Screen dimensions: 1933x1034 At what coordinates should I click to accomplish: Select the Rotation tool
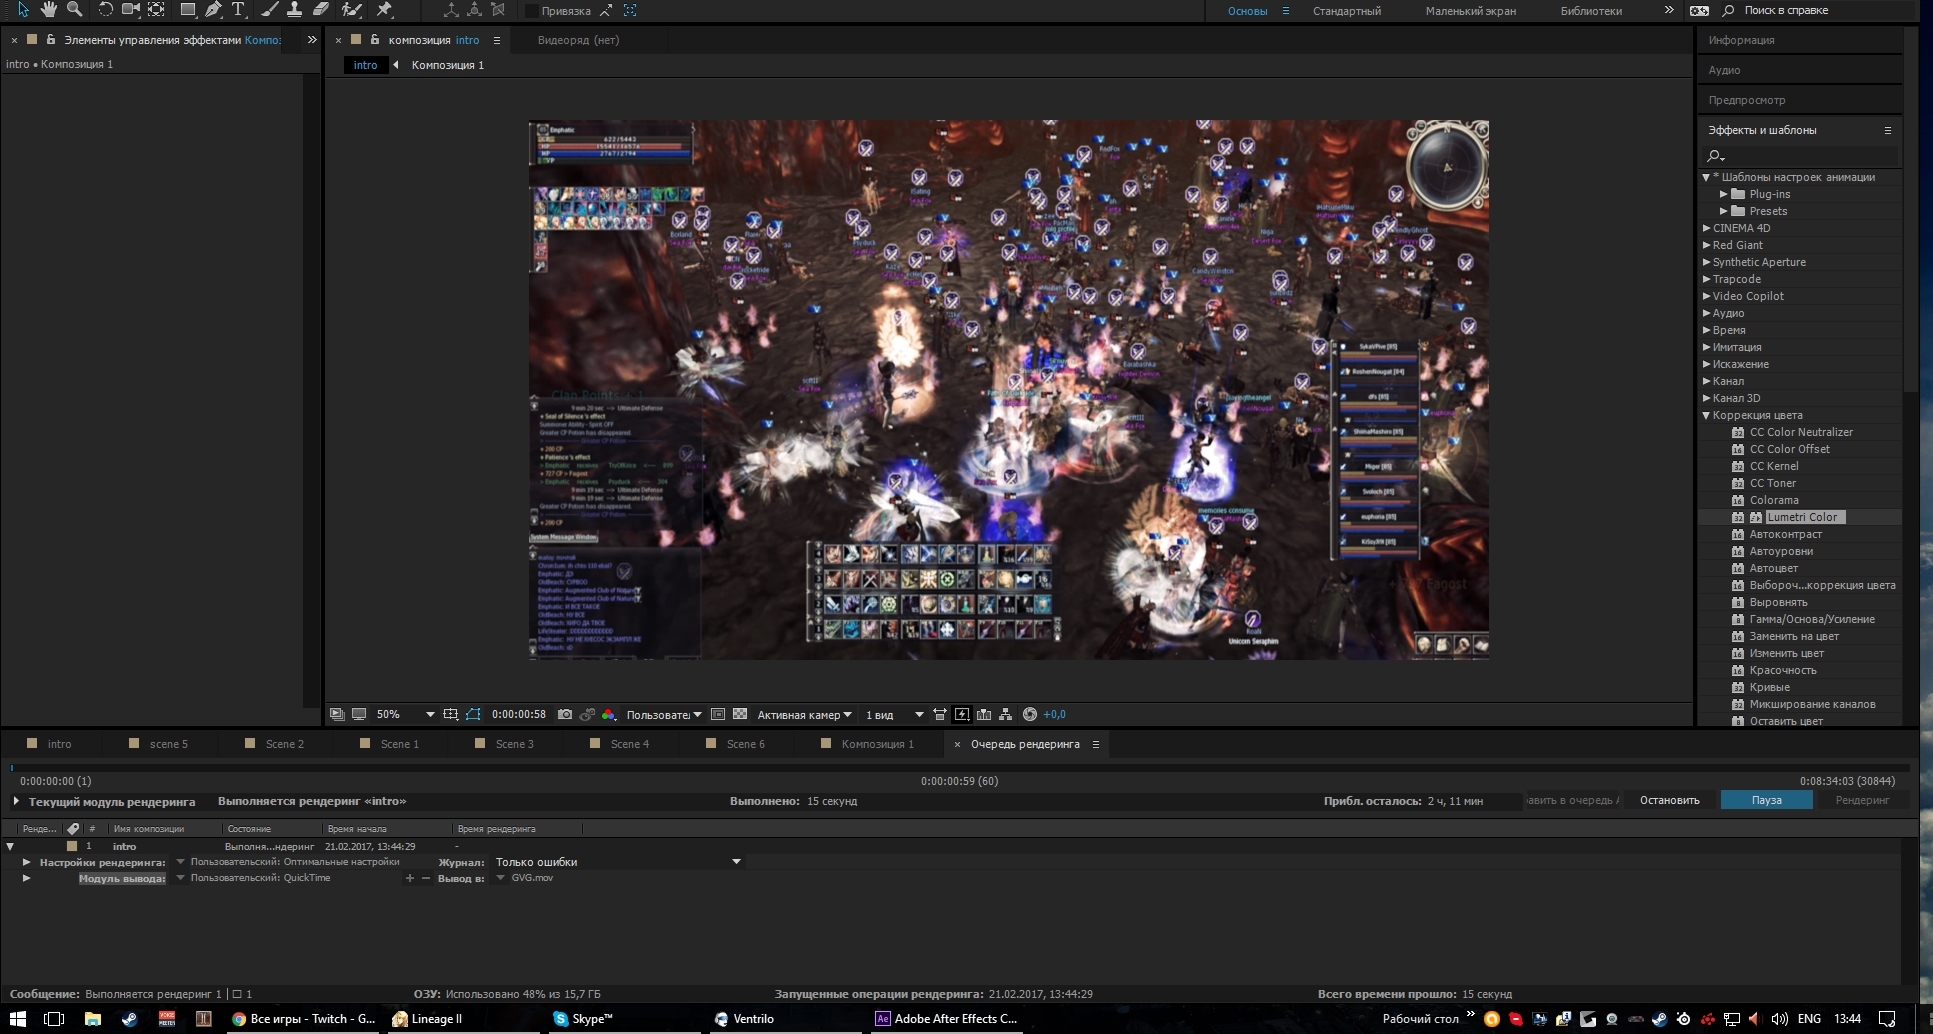click(105, 10)
